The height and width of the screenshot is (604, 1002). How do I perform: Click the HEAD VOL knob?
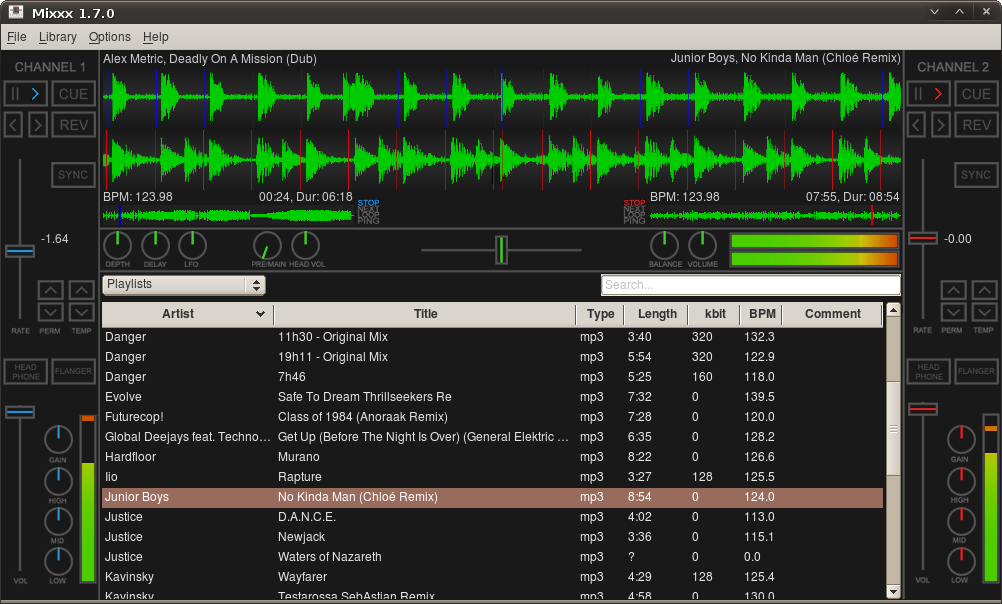pos(305,245)
